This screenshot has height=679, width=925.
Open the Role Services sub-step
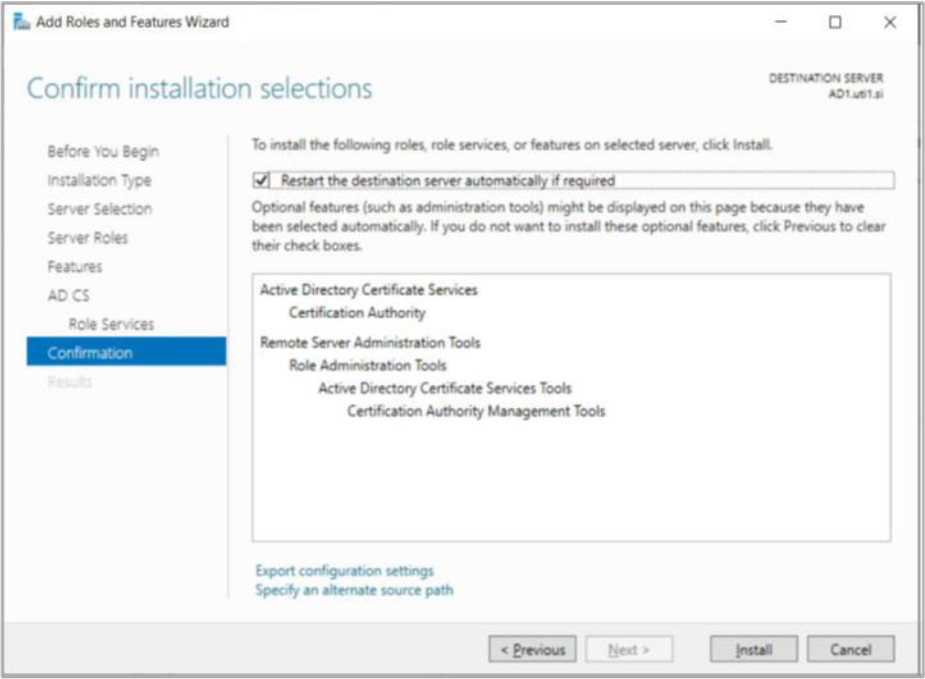point(111,324)
